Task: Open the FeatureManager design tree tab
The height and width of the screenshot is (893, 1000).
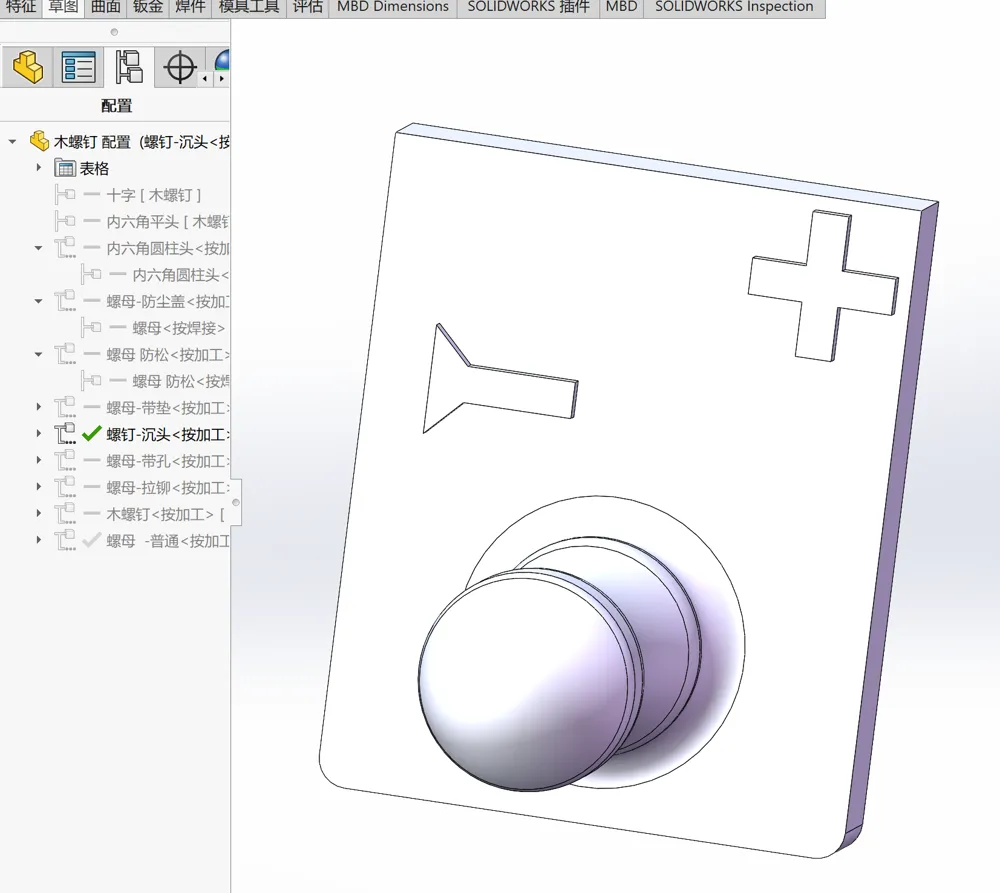Action: [x=27, y=67]
